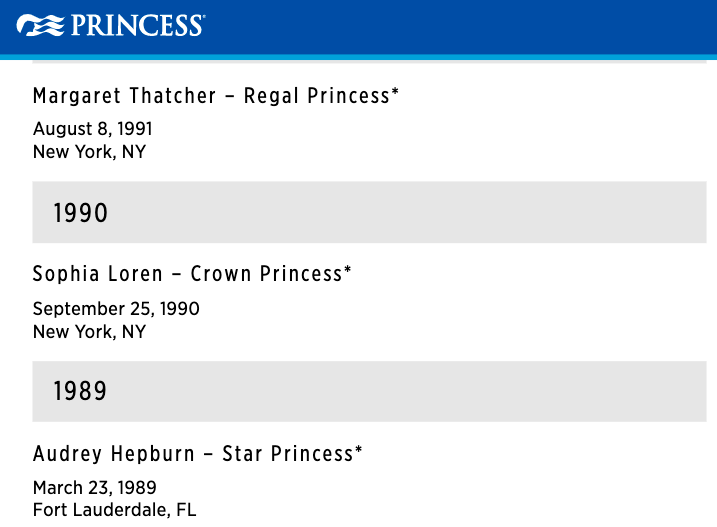Click the asterisk after Star Princess
Image resolution: width=717 pixels, height=527 pixels.
point(358,449)
